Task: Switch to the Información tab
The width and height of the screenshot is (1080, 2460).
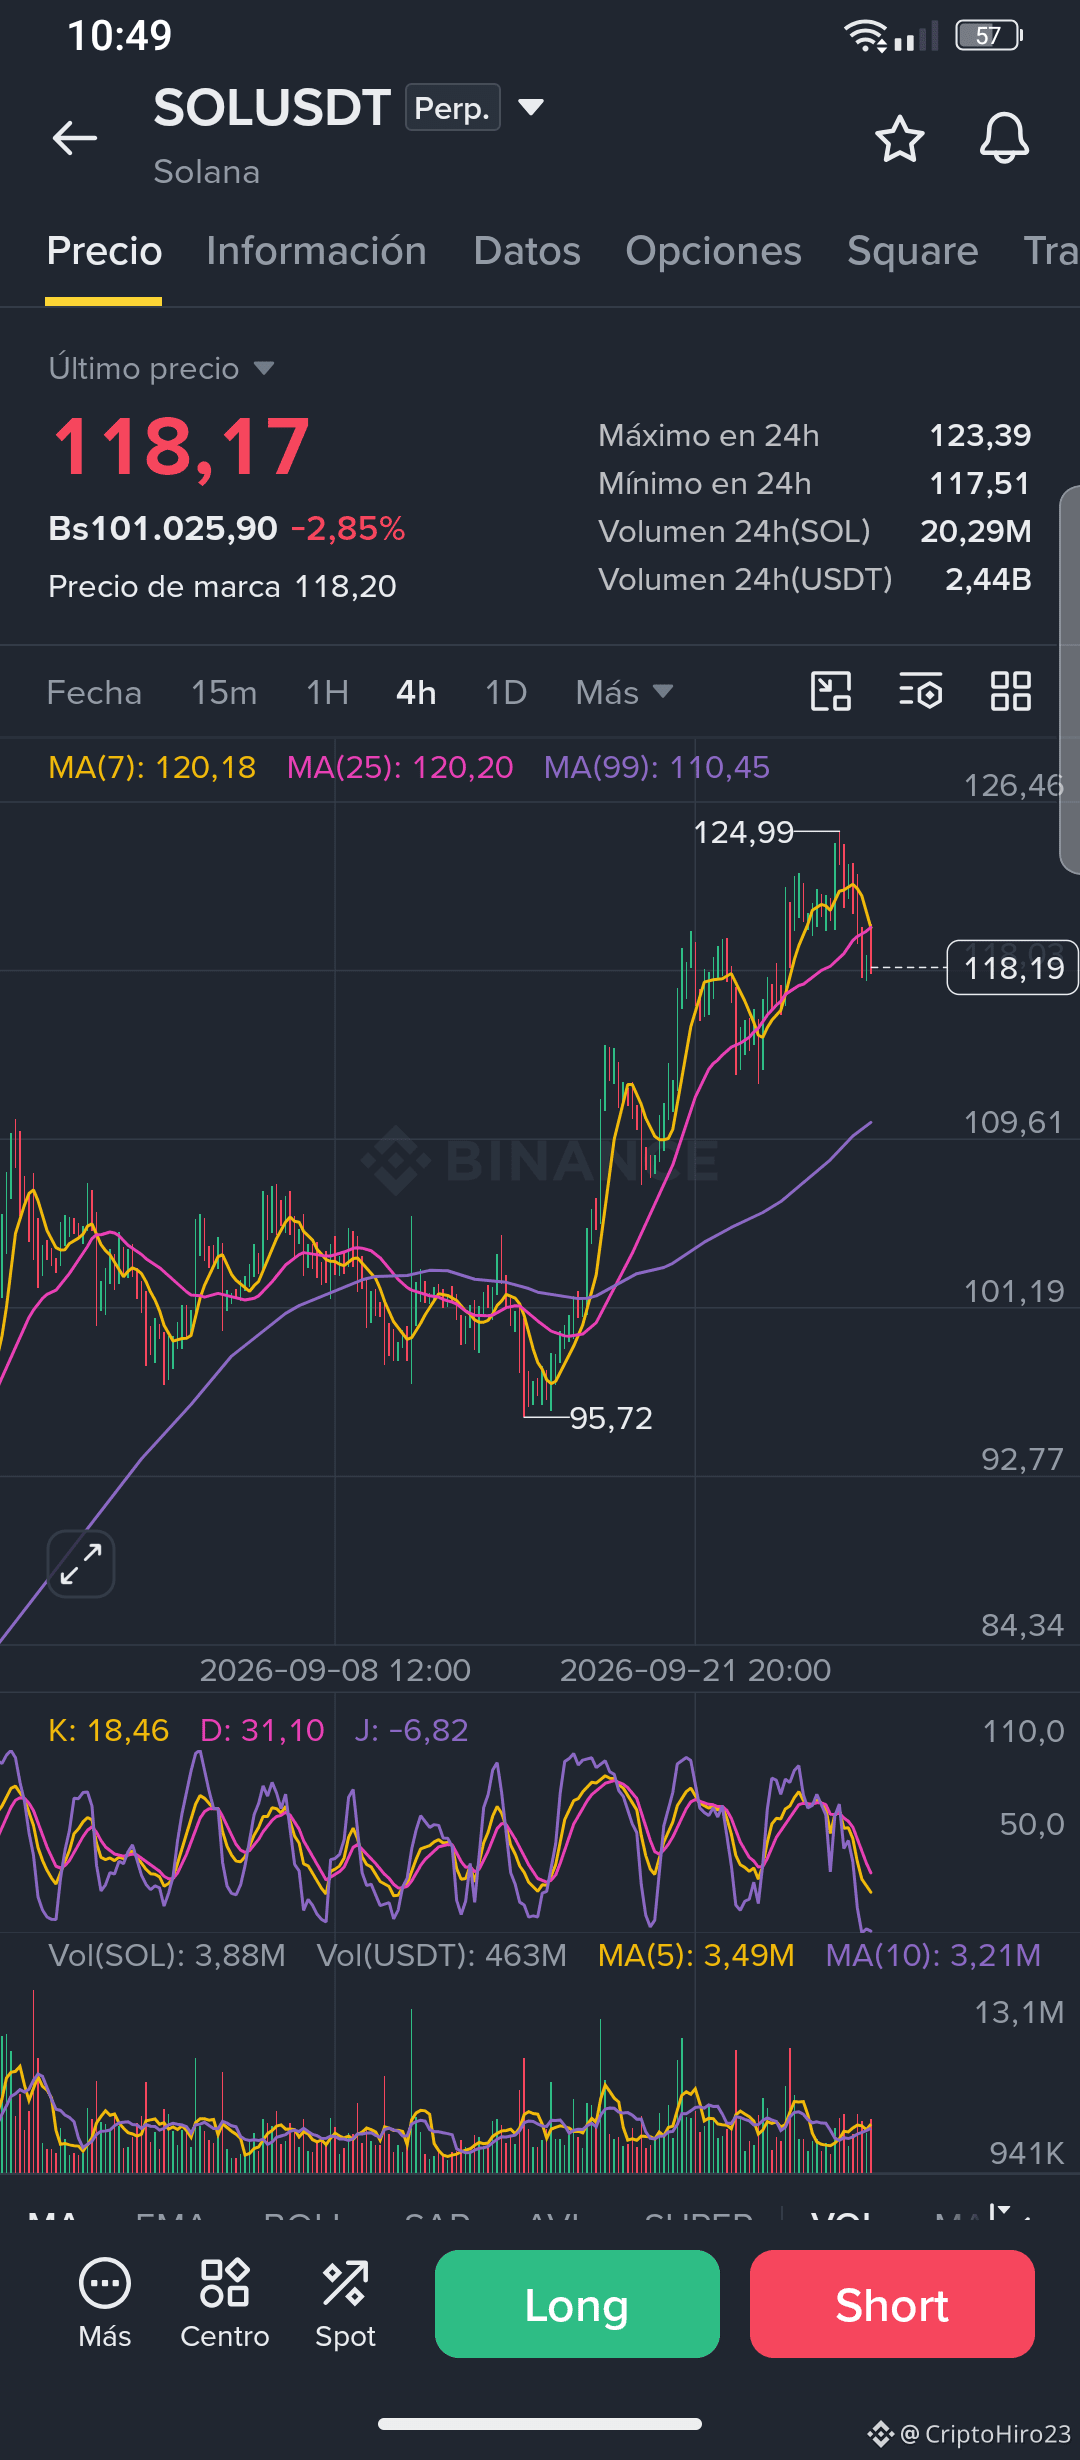Action: pos(316,251)
